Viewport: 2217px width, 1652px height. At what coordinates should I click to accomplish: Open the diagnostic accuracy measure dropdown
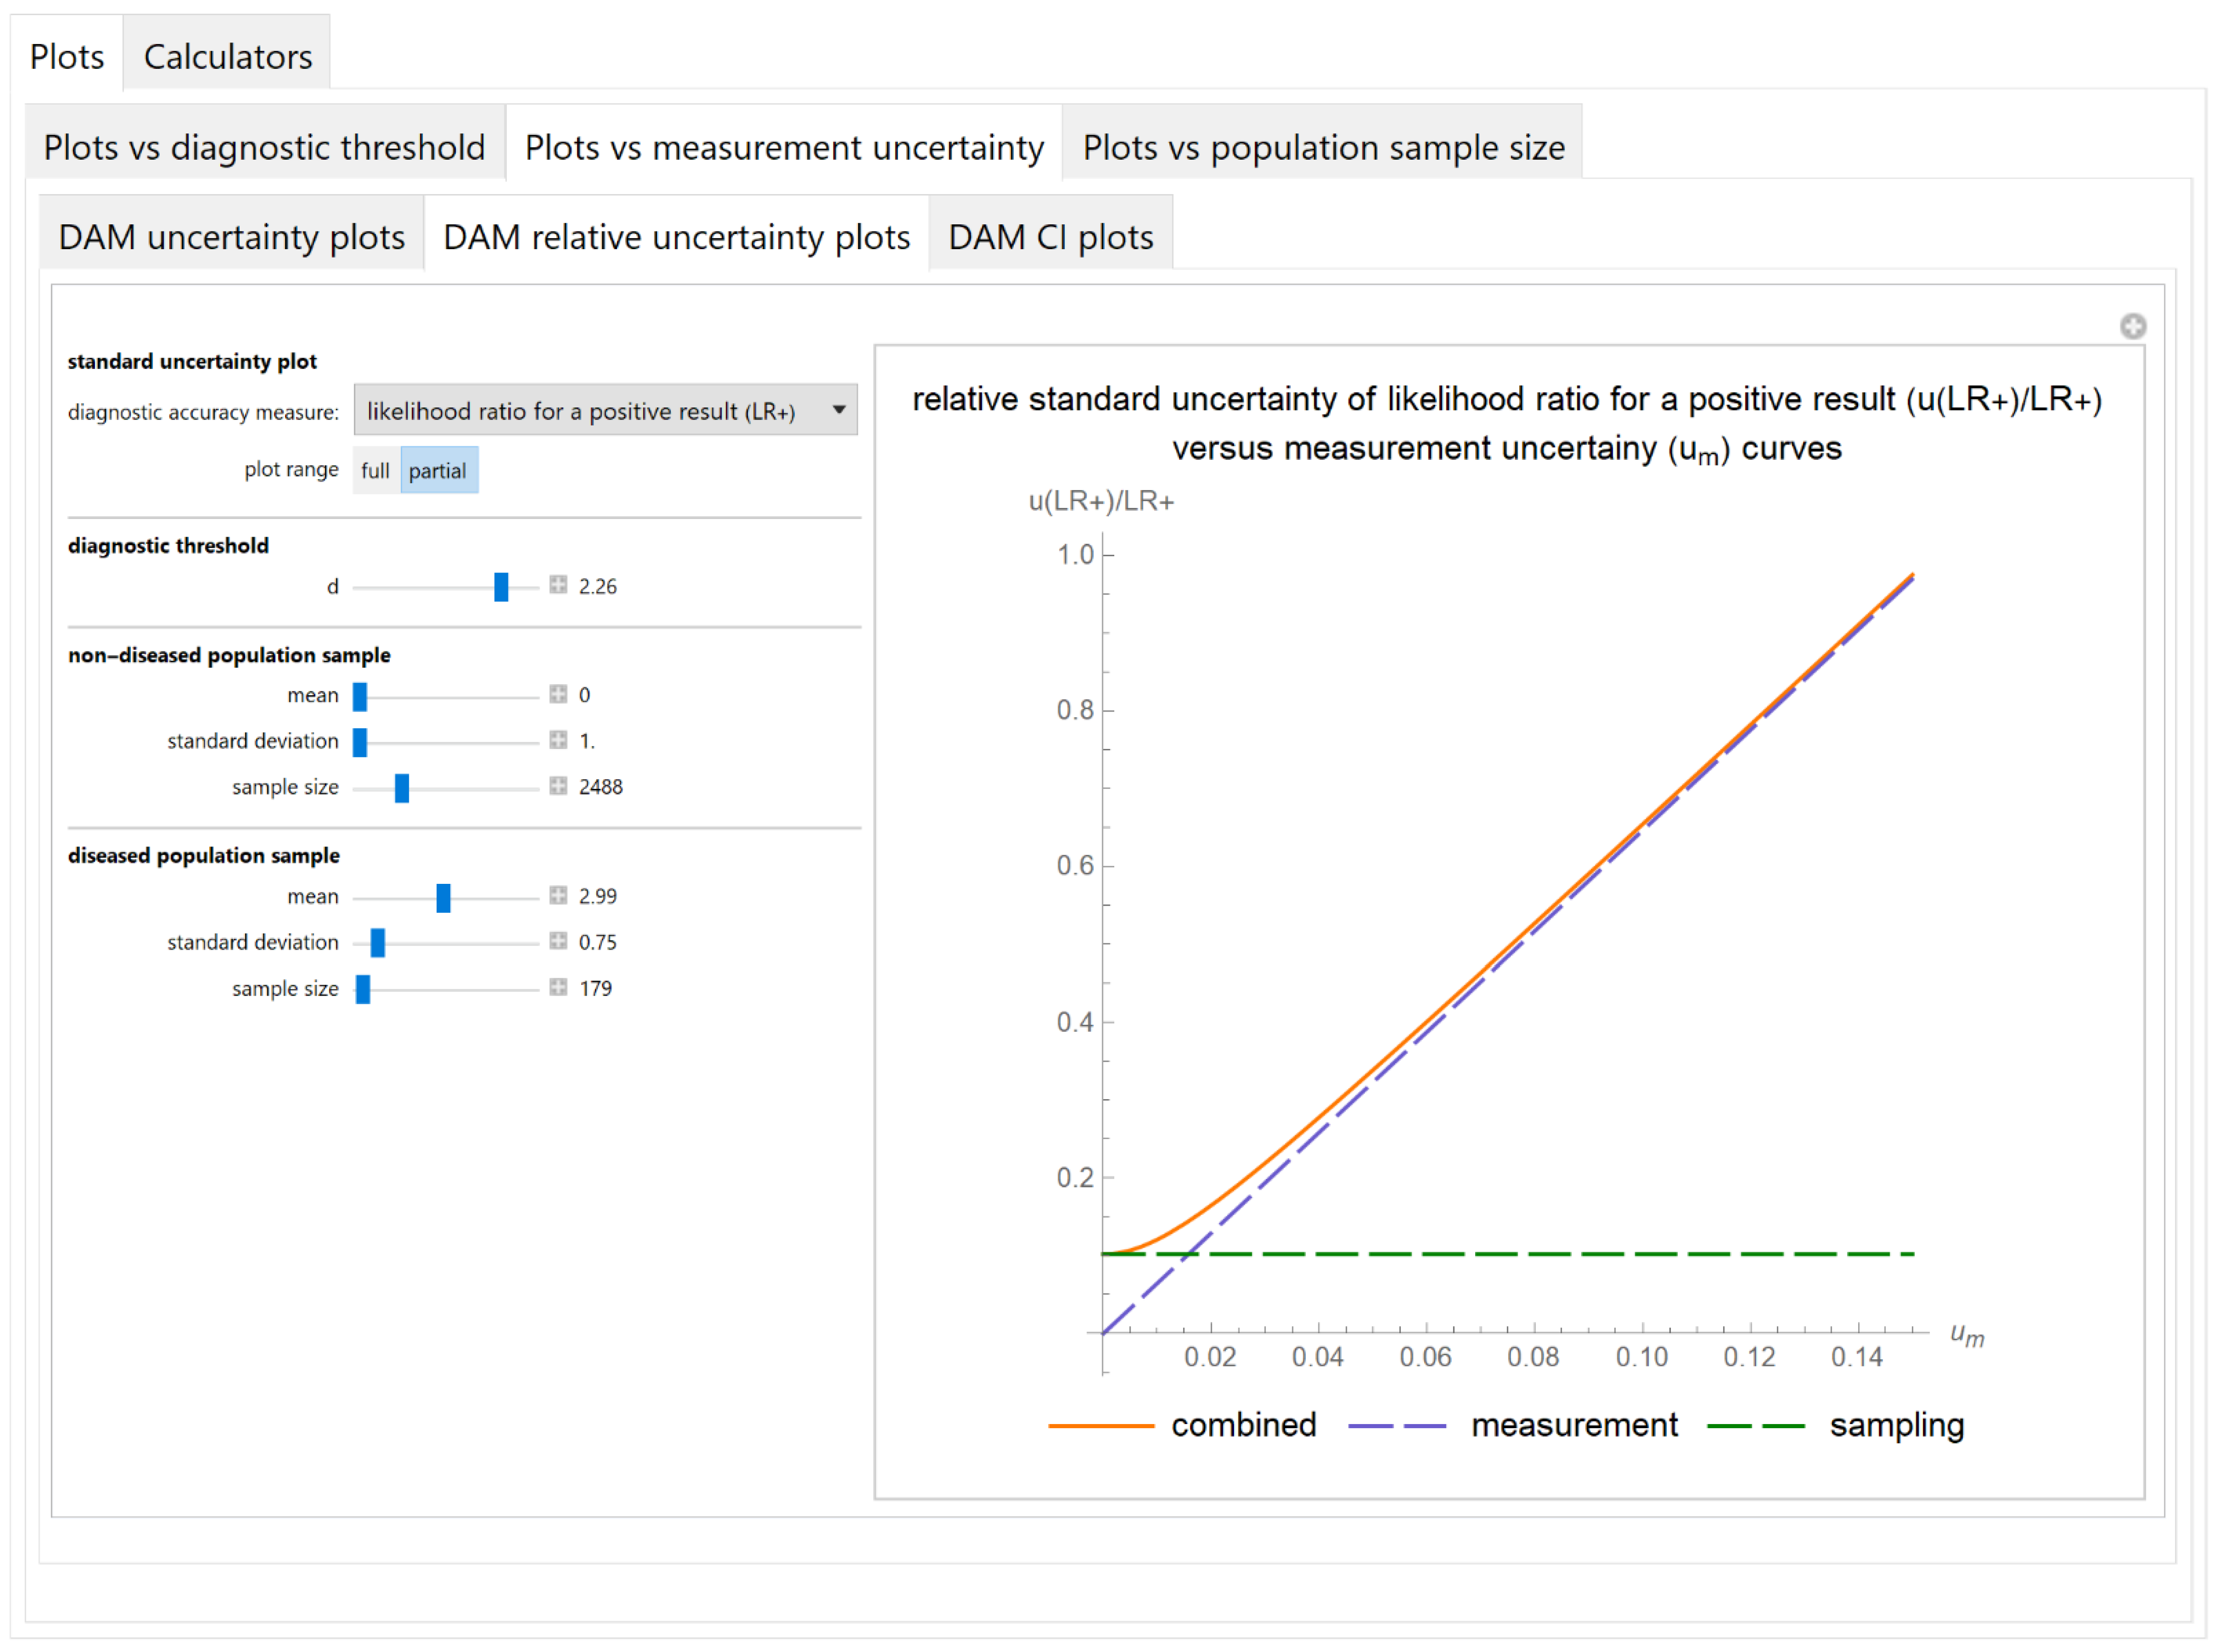[605, 410]
